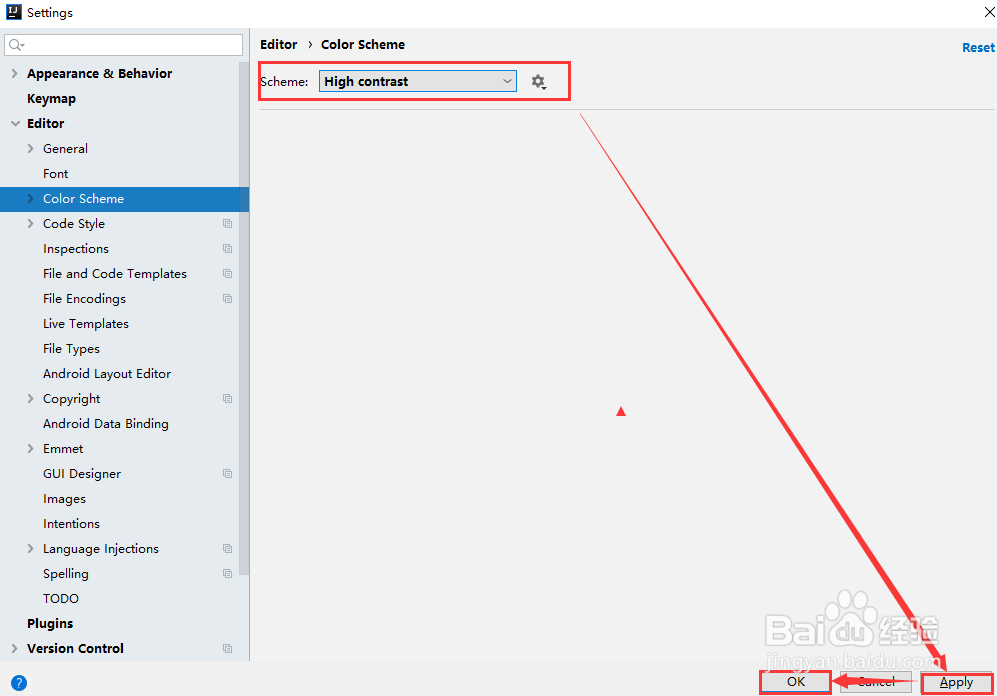This screenshot has height=696, width=997.
Task: Select TODO settings
Action: 61,599
